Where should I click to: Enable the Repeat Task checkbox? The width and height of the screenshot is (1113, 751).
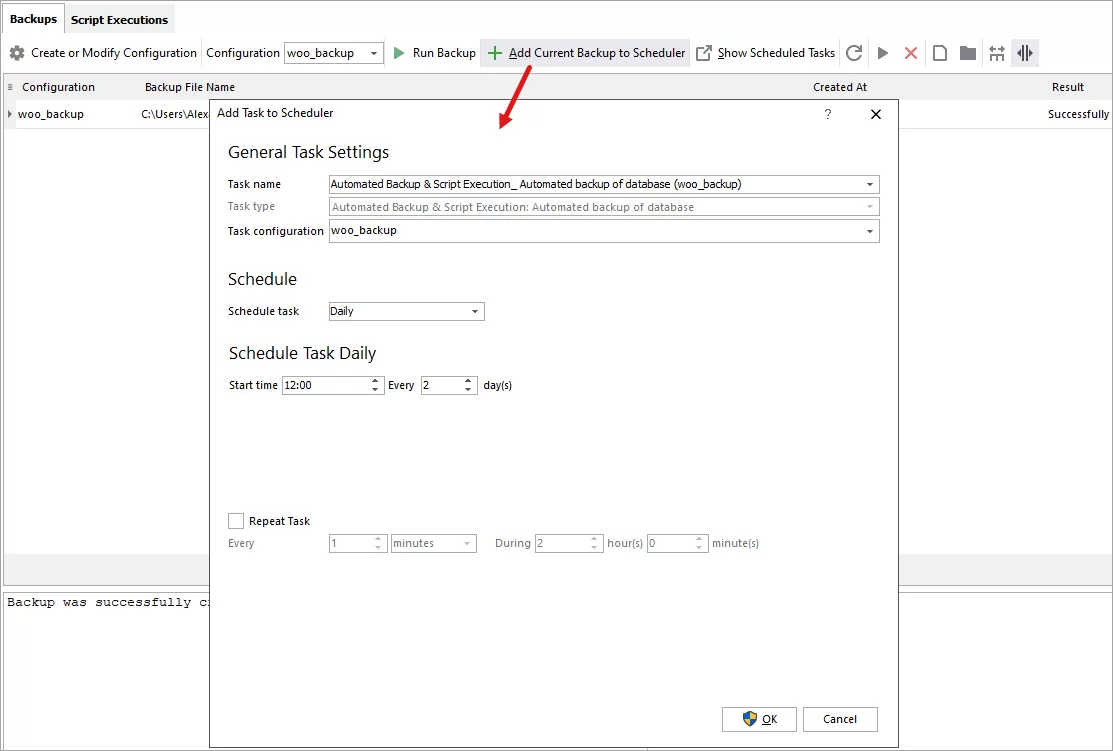[x=236, y=520]
